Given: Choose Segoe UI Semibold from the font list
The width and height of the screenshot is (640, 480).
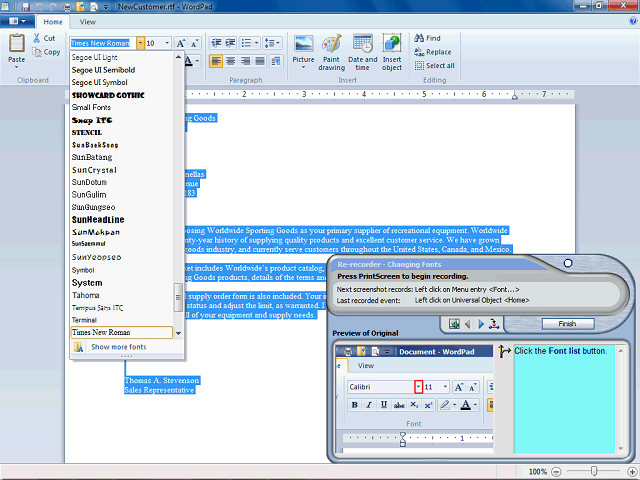Looking at the screenshot, I should pos(122,70).
